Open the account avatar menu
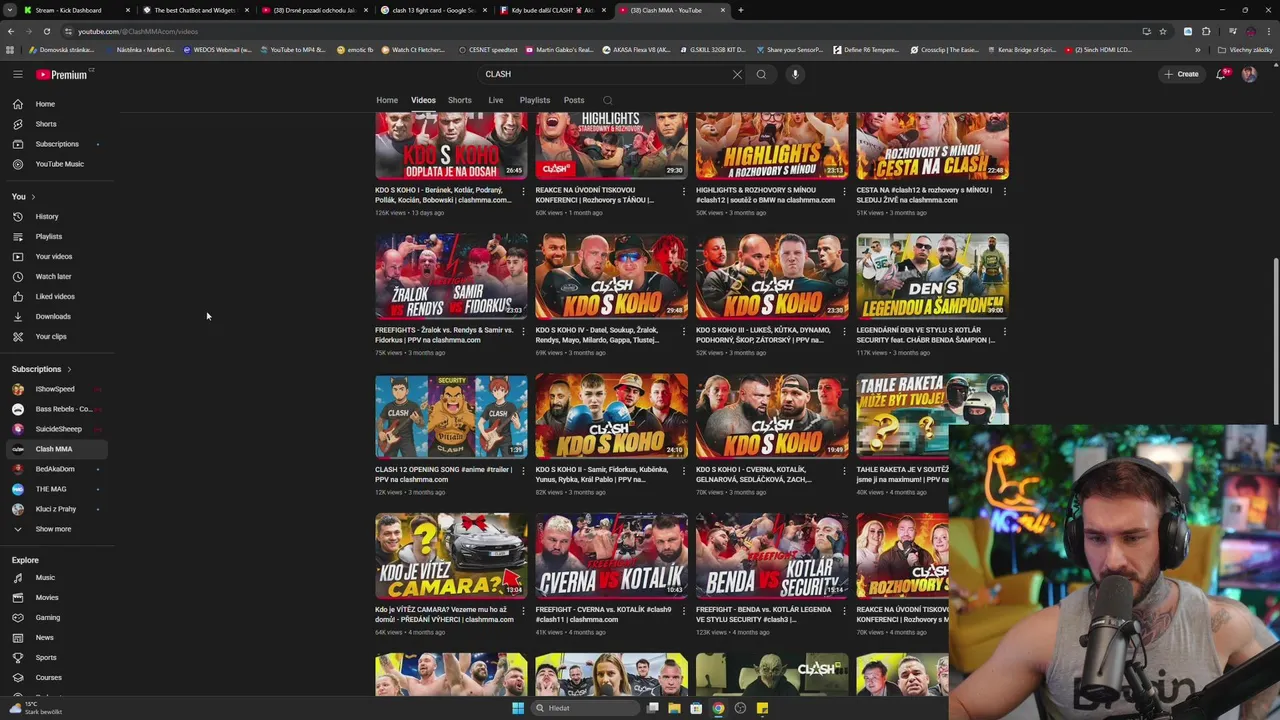Screen dimensions: 1280x720 pyautogui.click(x=1249, y=74)
